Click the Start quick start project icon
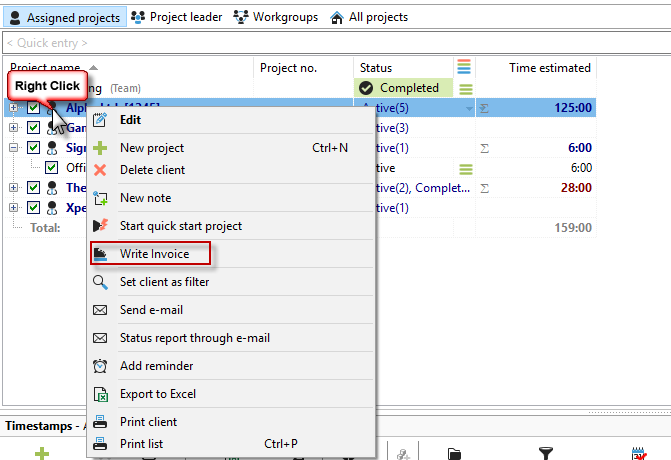This screenshot has height=460, width=671. (100, 226)
